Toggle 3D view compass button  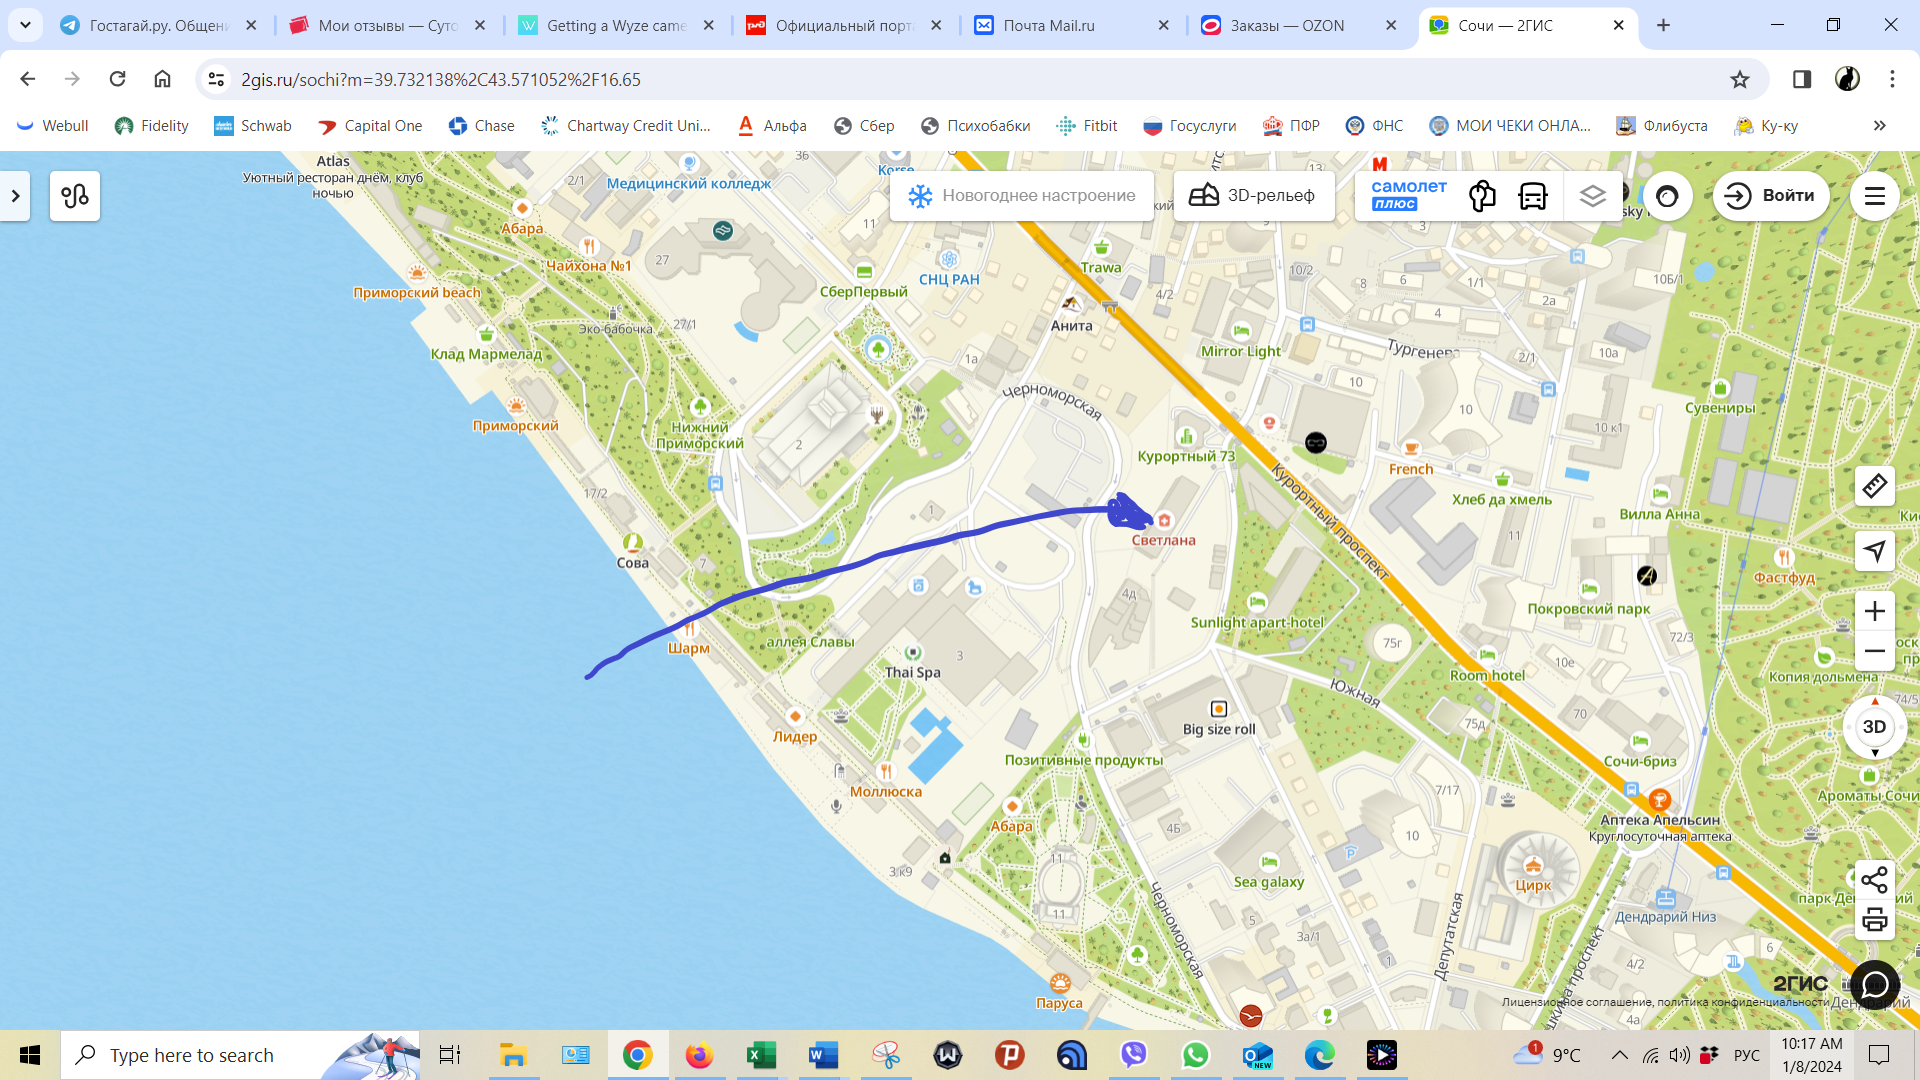click(1874, 727)
